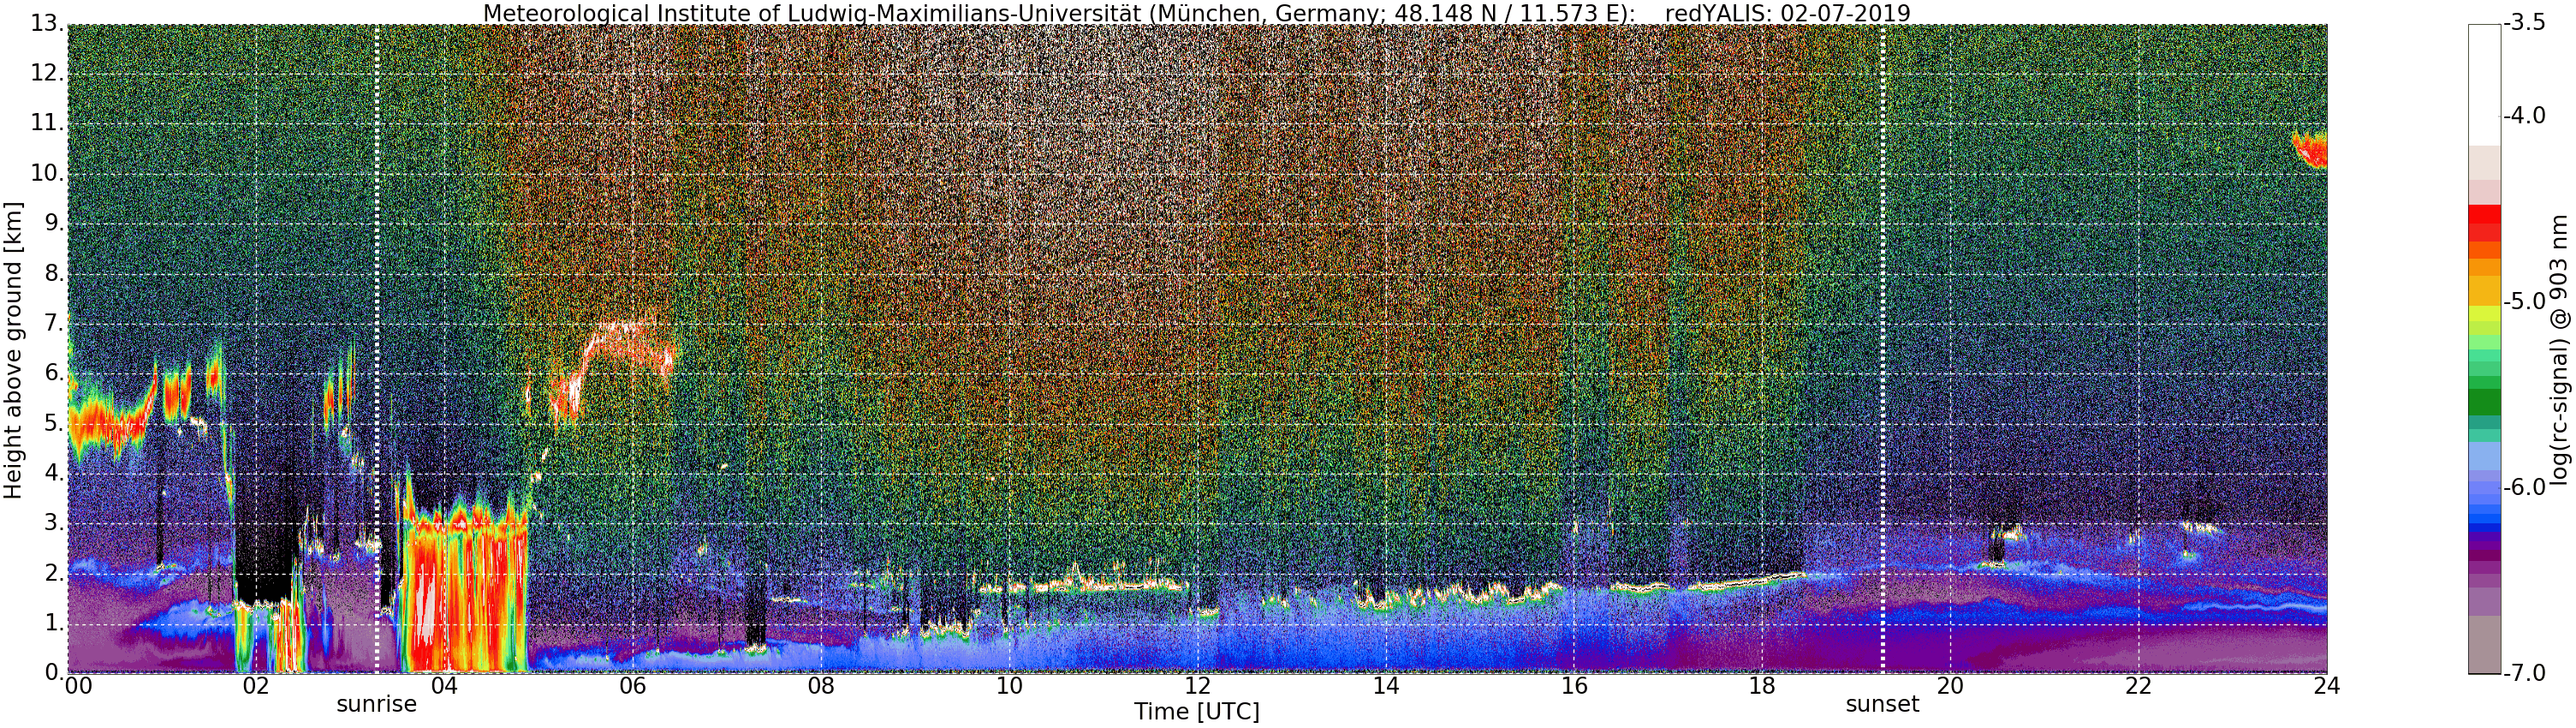Click the height axis tick label '5.'
Image resolution: width=2576 pixels, height=728 pixels.
coord(53,423)
